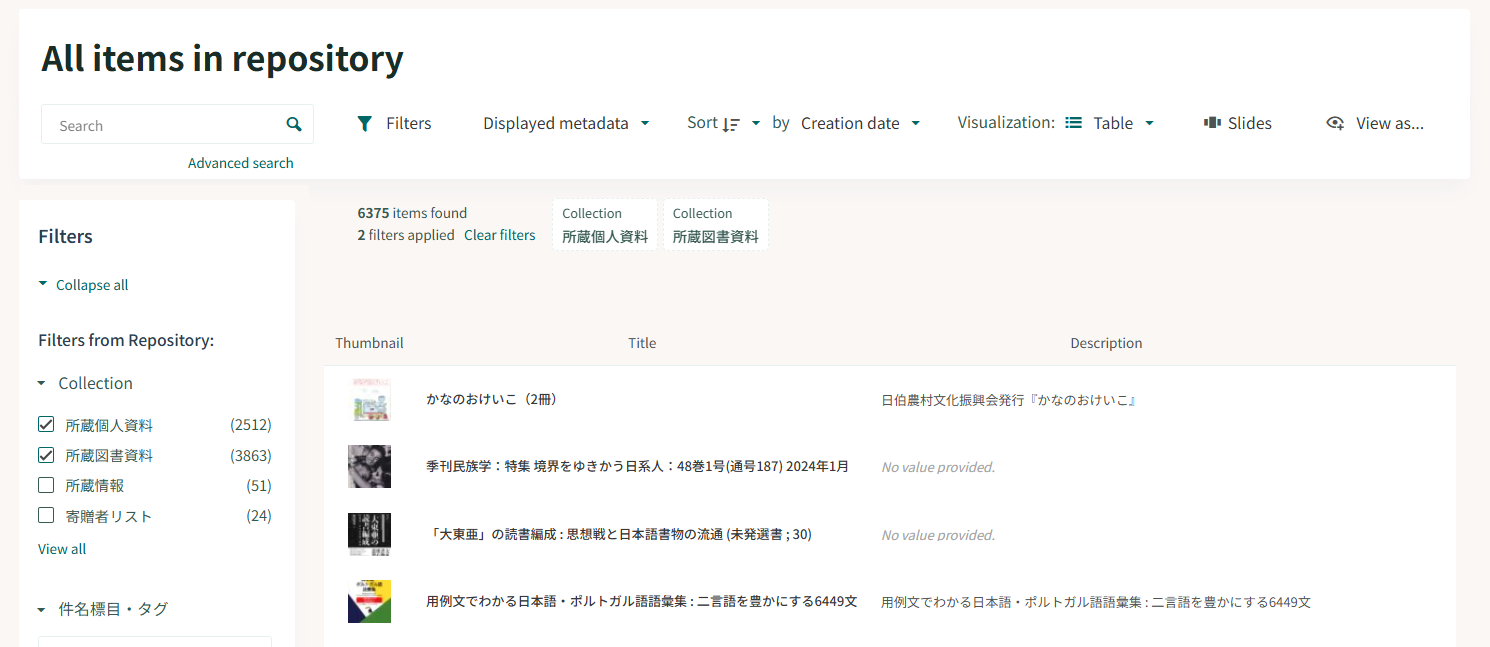This screenshot has width=1490, height=647.
Task: Open the Advanced search link
Action: pos(240,163)
